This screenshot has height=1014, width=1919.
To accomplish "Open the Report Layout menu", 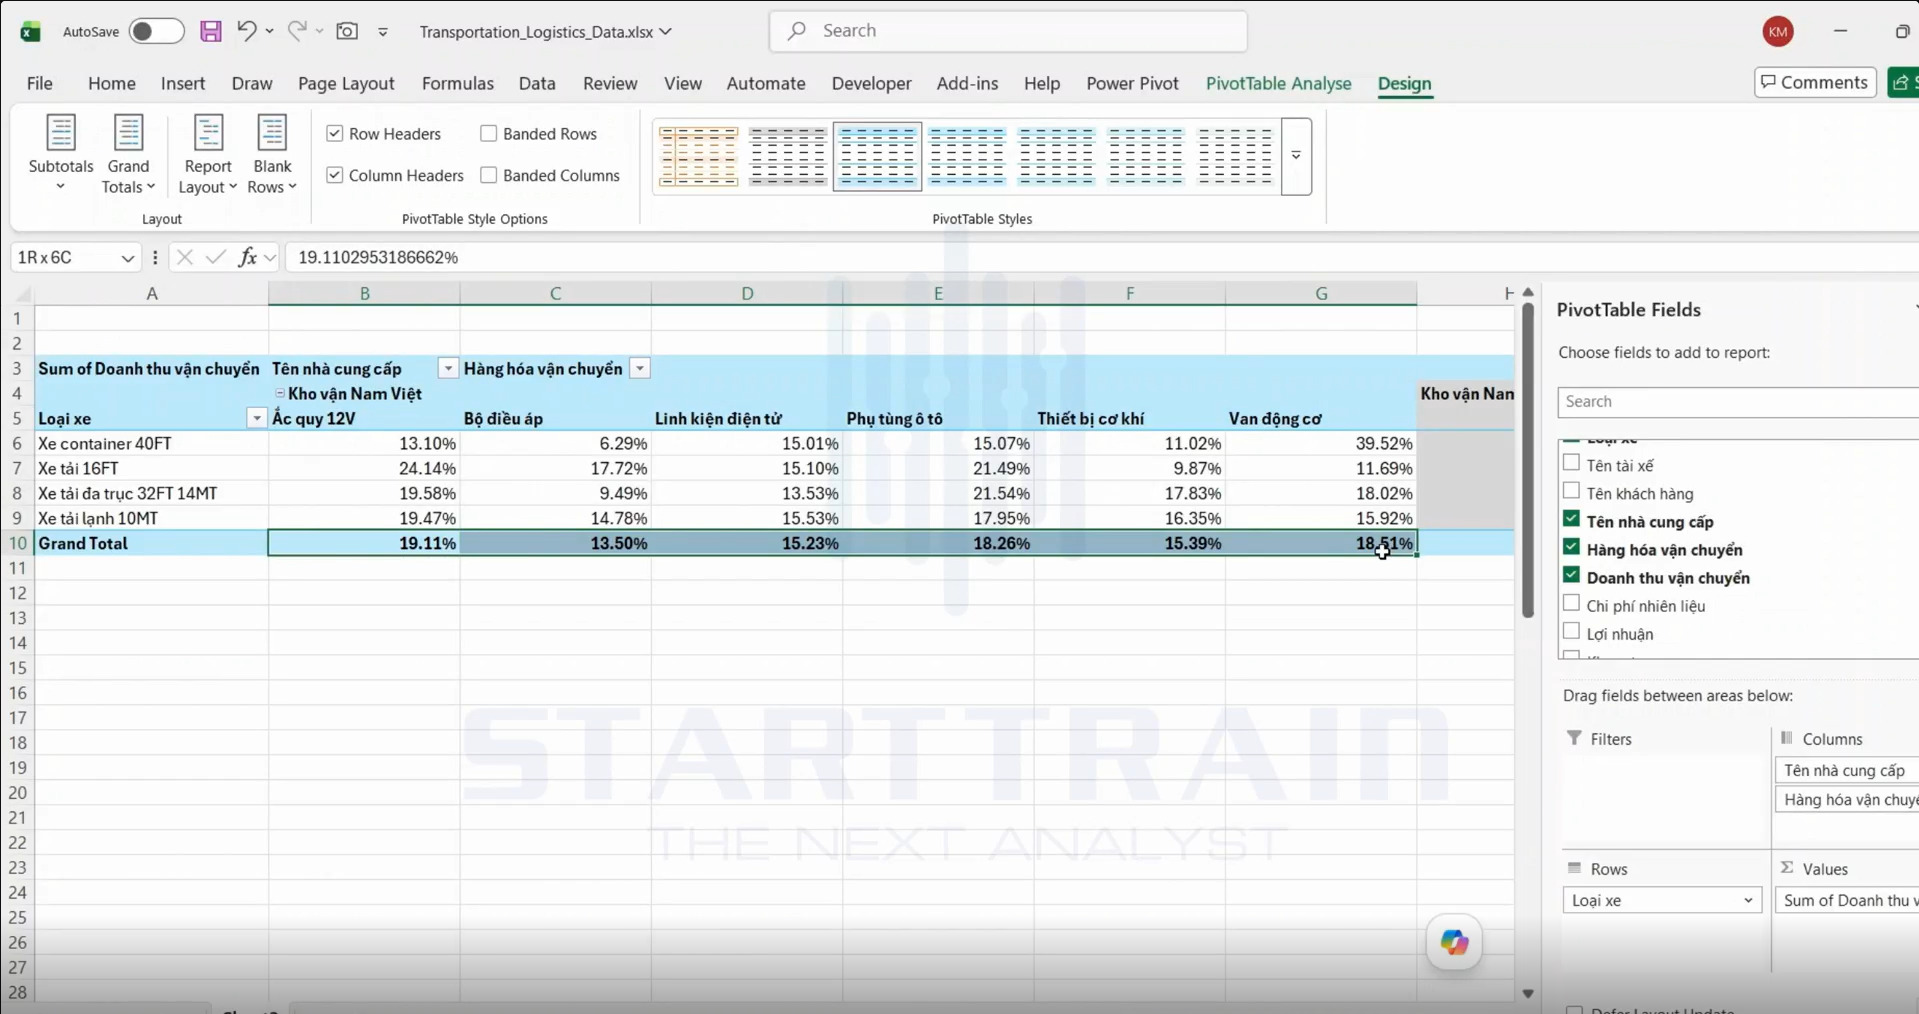I will click(x=207, y=155).
